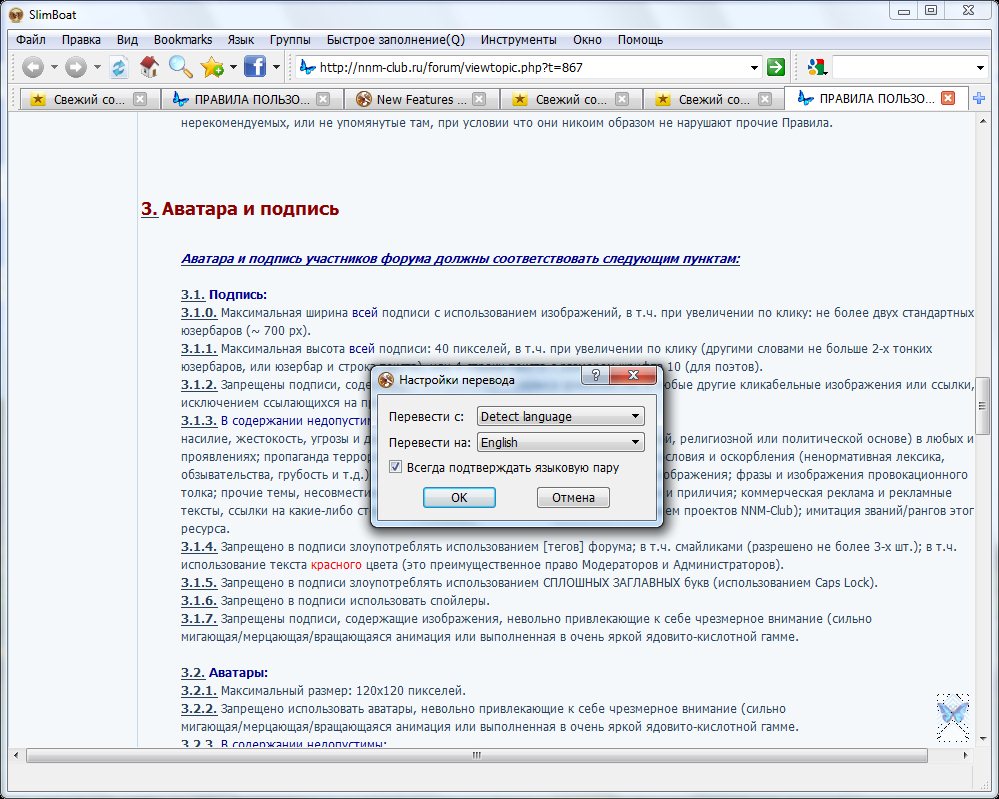Click the '3.2.' Аватары rule link

tap(192, 673)
